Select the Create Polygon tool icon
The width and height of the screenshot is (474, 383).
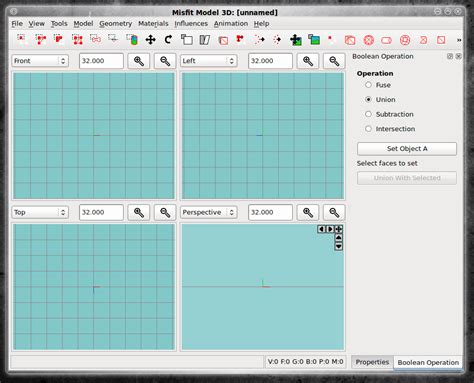pyautogui.click(x=423, y=40)
